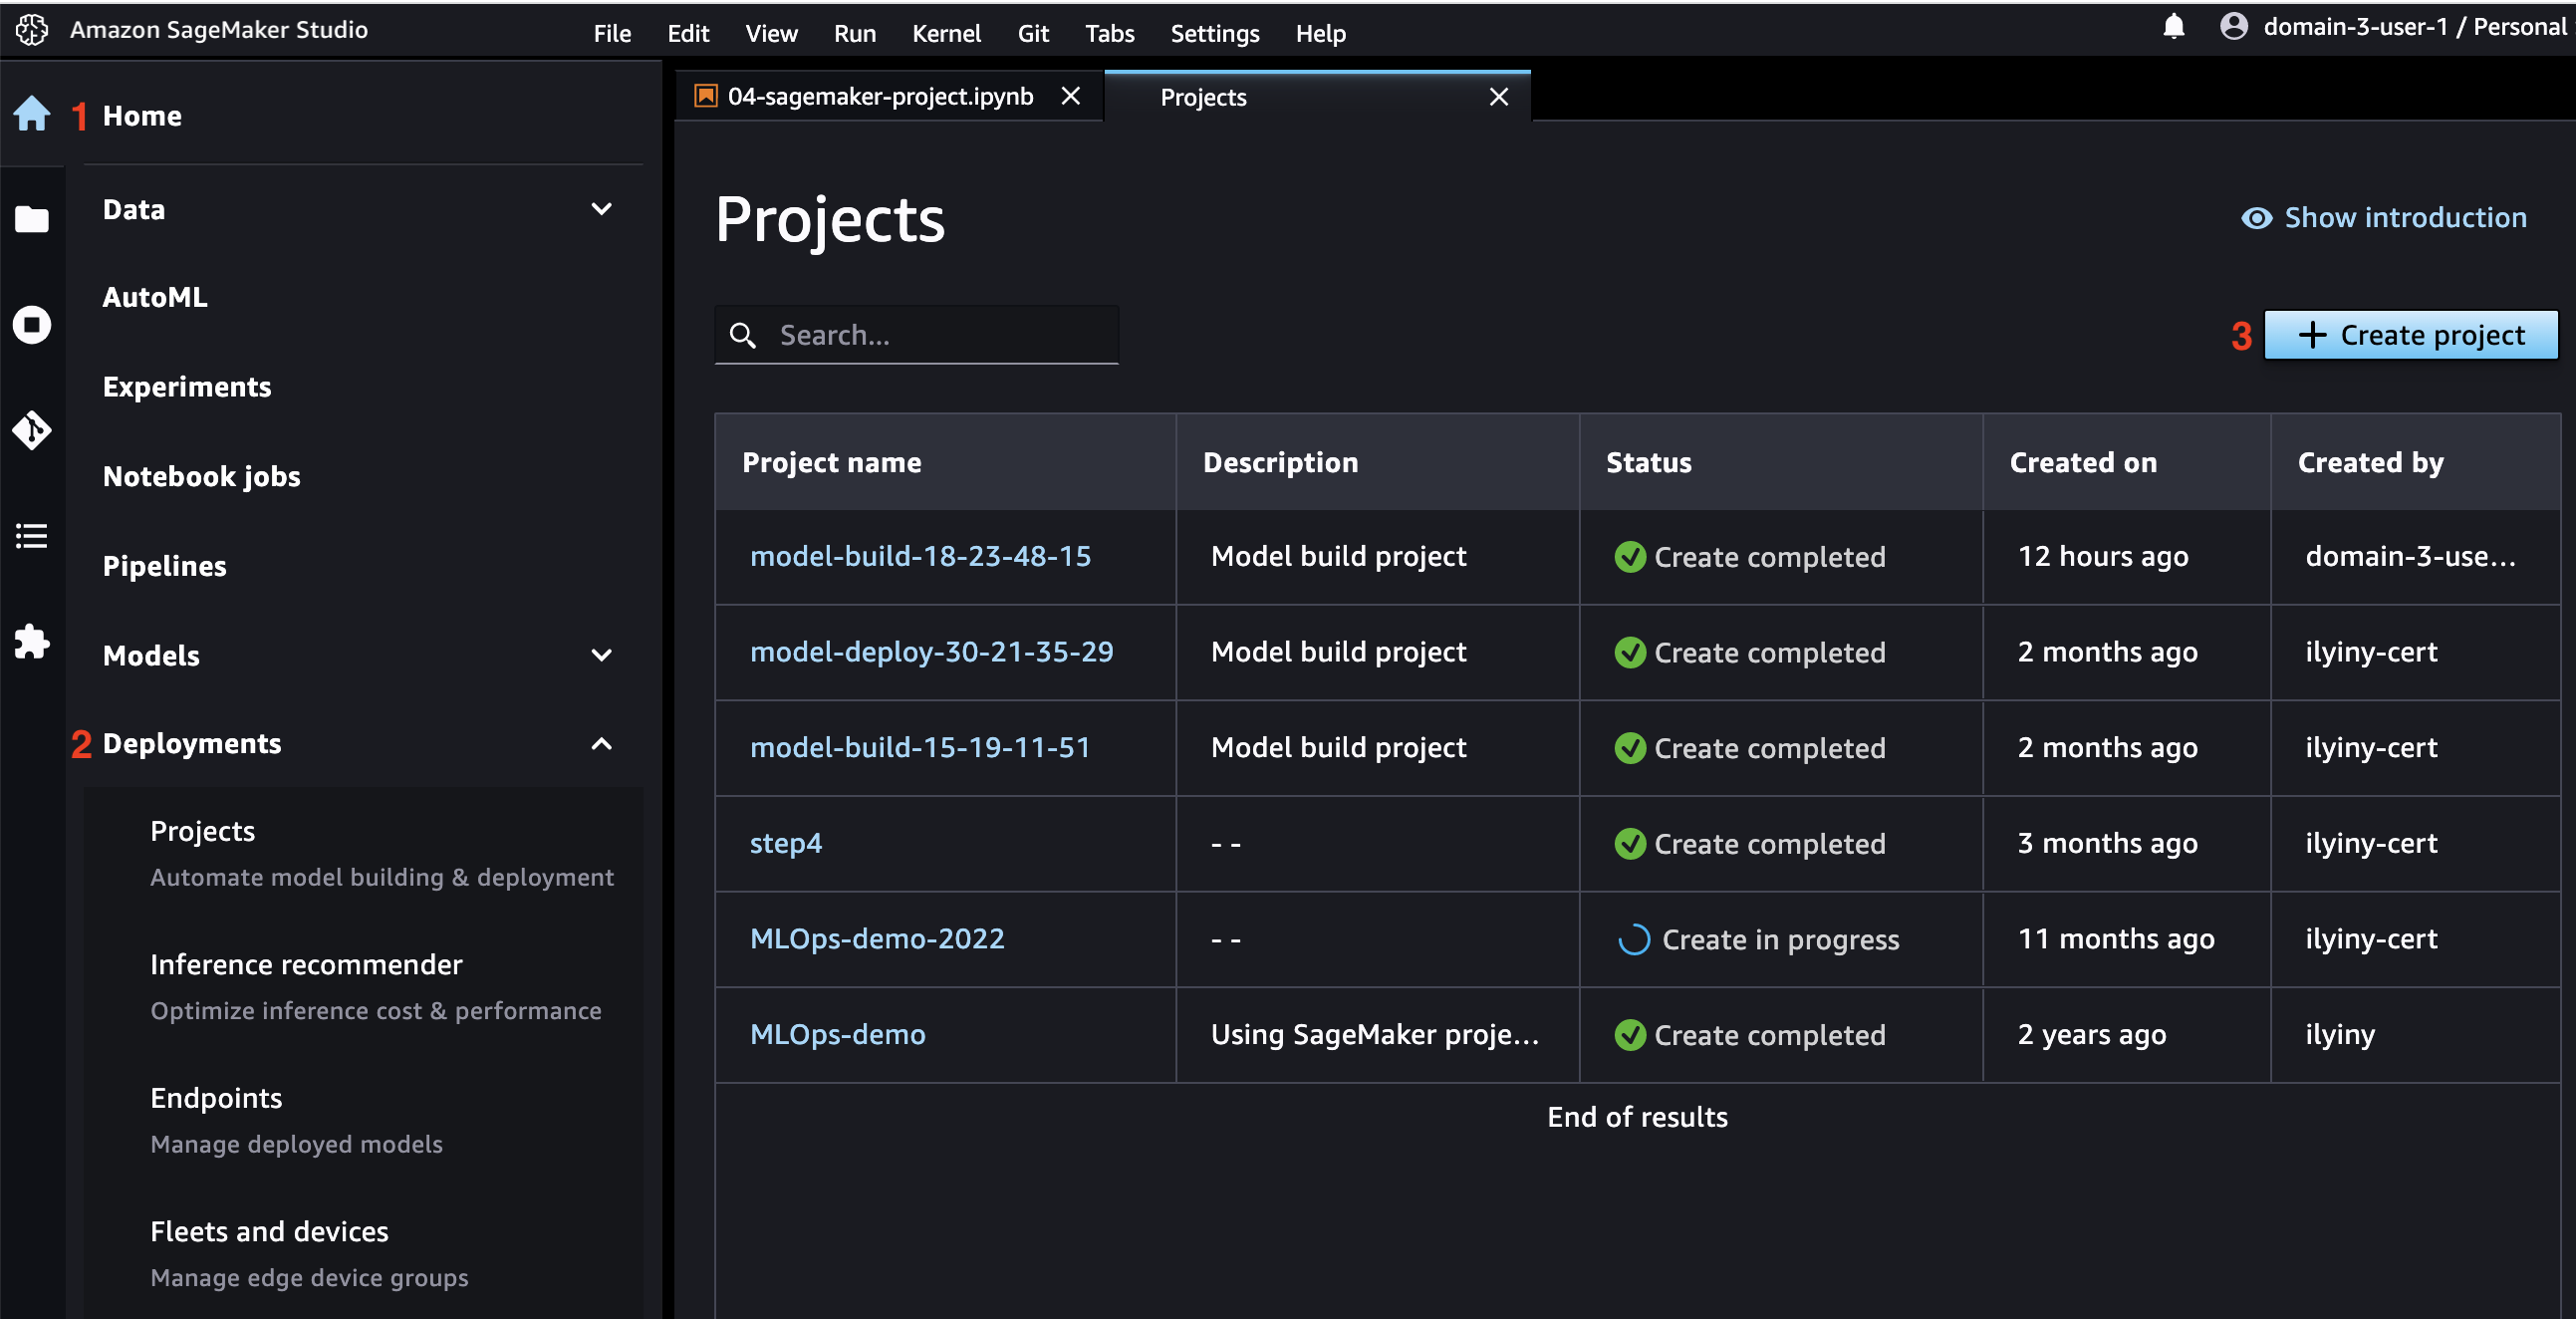Open project model-build-15-19-11-51
The image size is (2576, 1319).
[x=920, y=747]
